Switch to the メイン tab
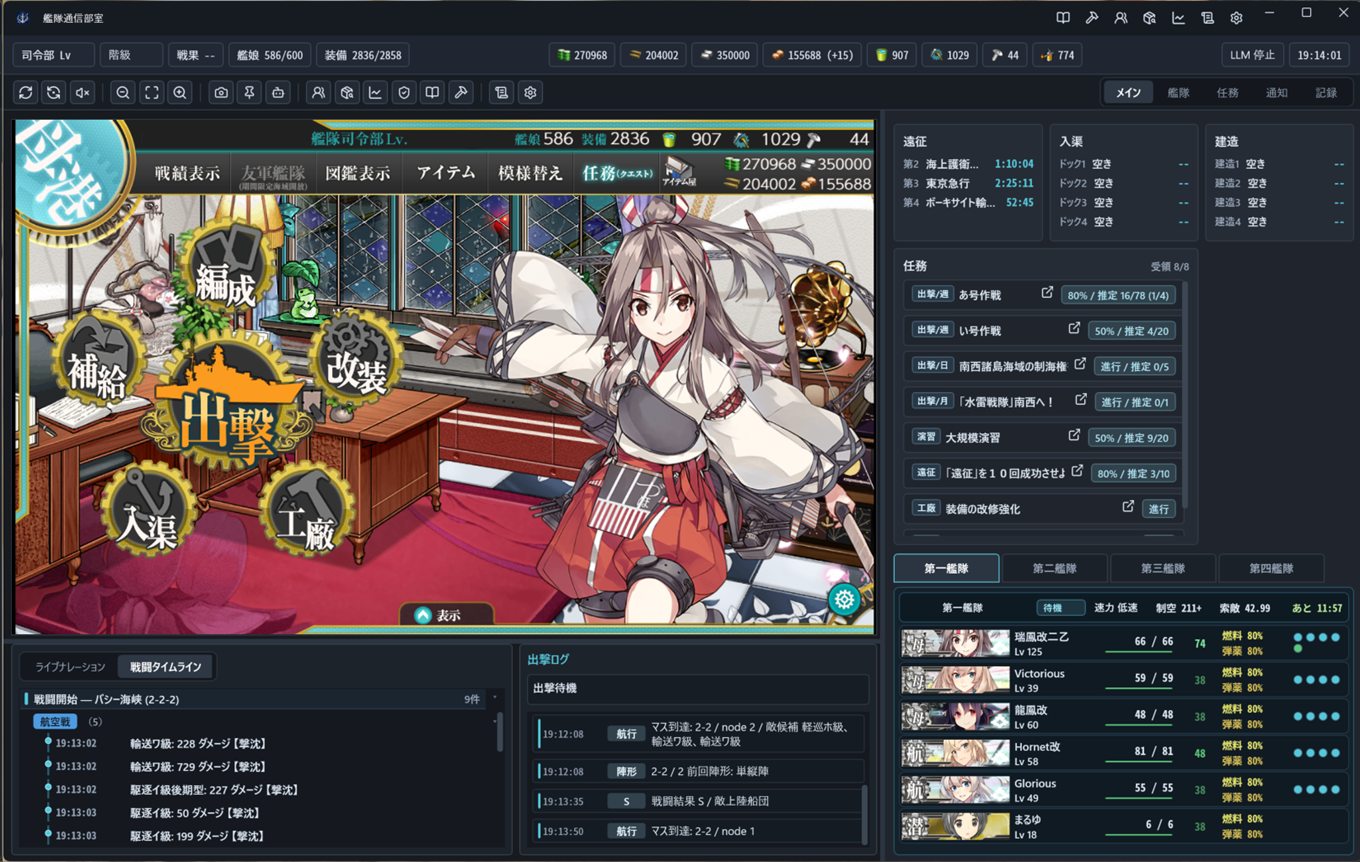The width and height of the screenshot is (1360, 862). (x=1128, y=92)
